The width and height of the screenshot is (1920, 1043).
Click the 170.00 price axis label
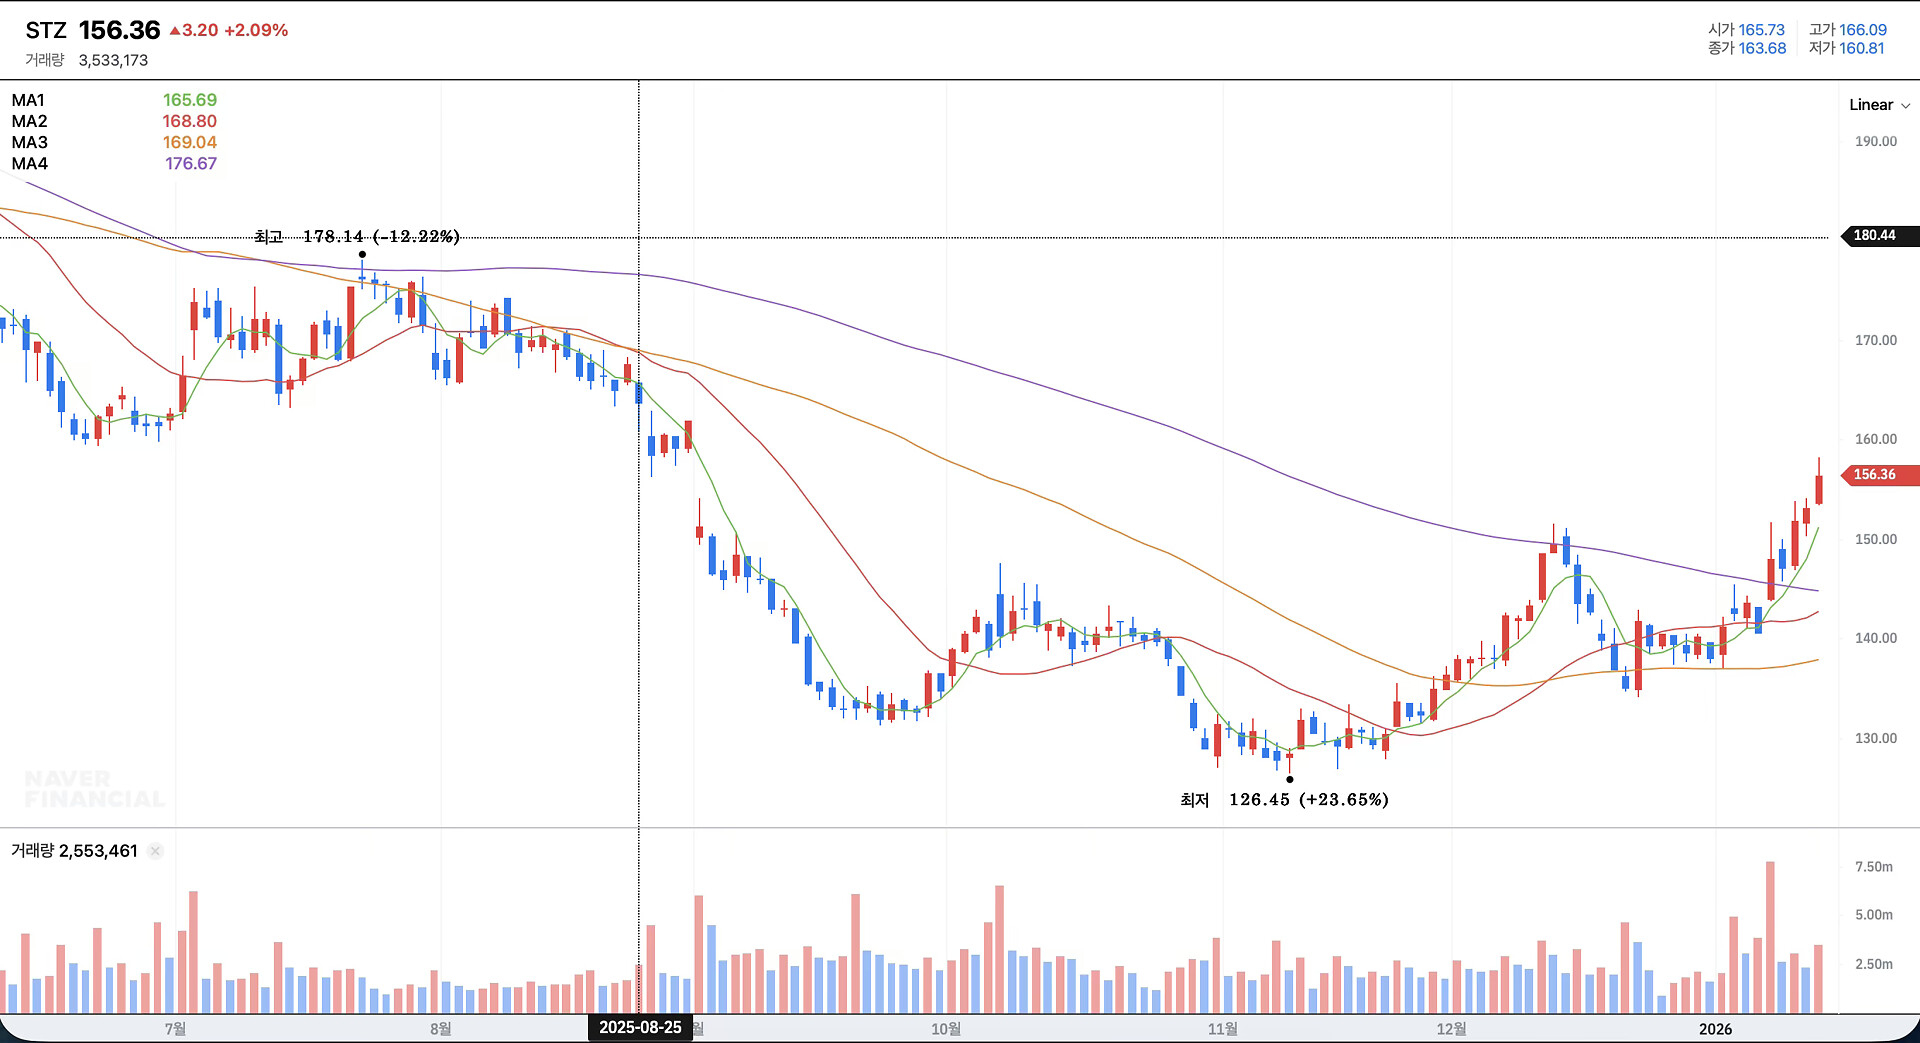[x=1875, y=340]
